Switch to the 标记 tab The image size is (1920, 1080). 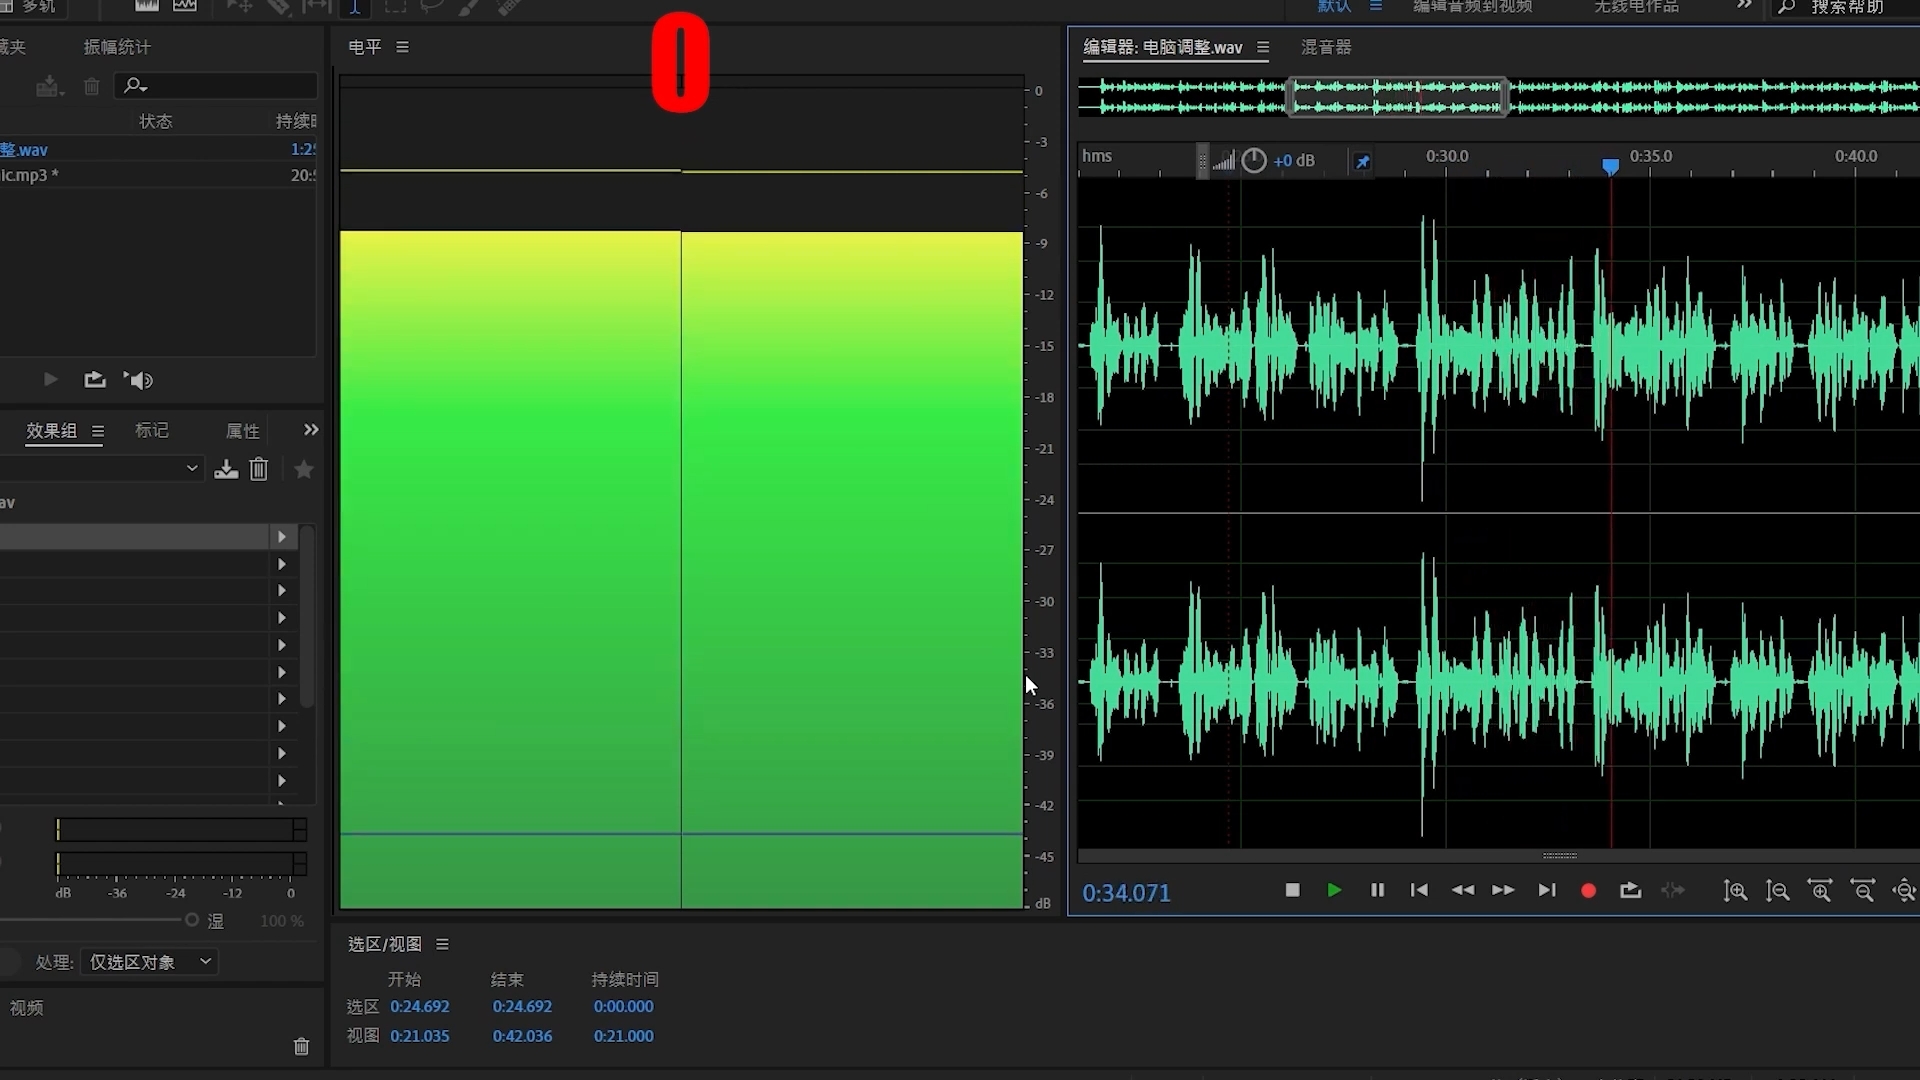[152, 430]
